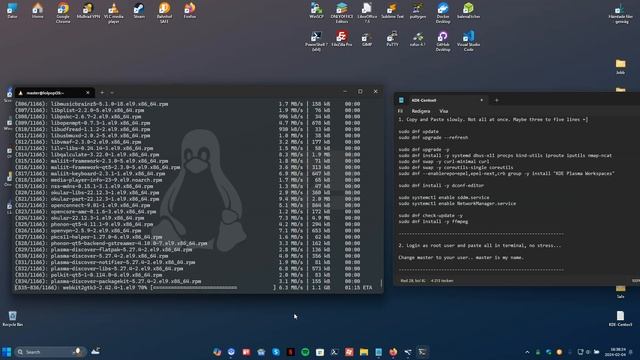Open the Redigera menu in Notepad
Image resolution: width=640 pixels, height=360 pixels.
click(421, 111)
